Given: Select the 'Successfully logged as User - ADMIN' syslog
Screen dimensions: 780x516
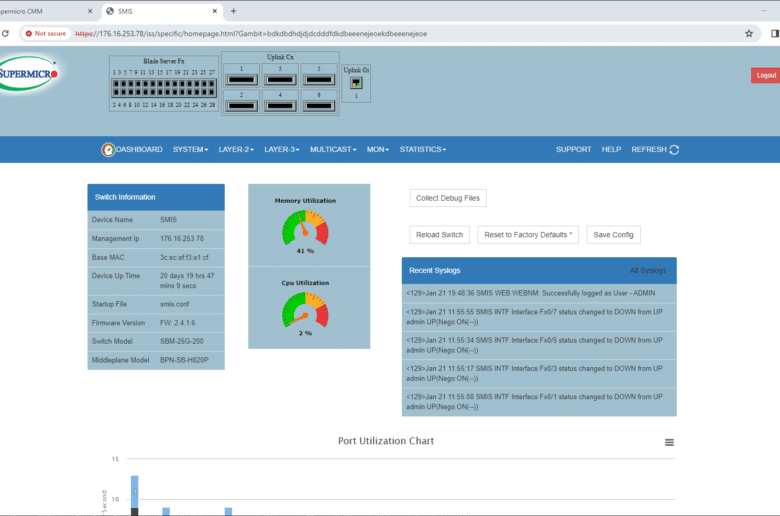Looking at the screenshot, I should pyautogui.click(x=539, y=293).
